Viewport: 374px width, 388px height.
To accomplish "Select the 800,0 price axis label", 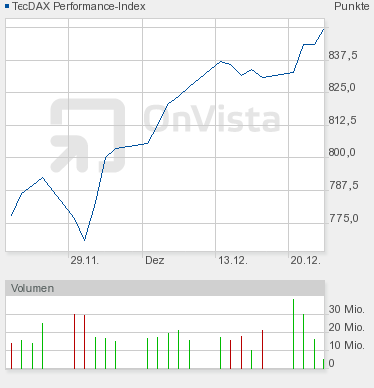I will 342,152.
